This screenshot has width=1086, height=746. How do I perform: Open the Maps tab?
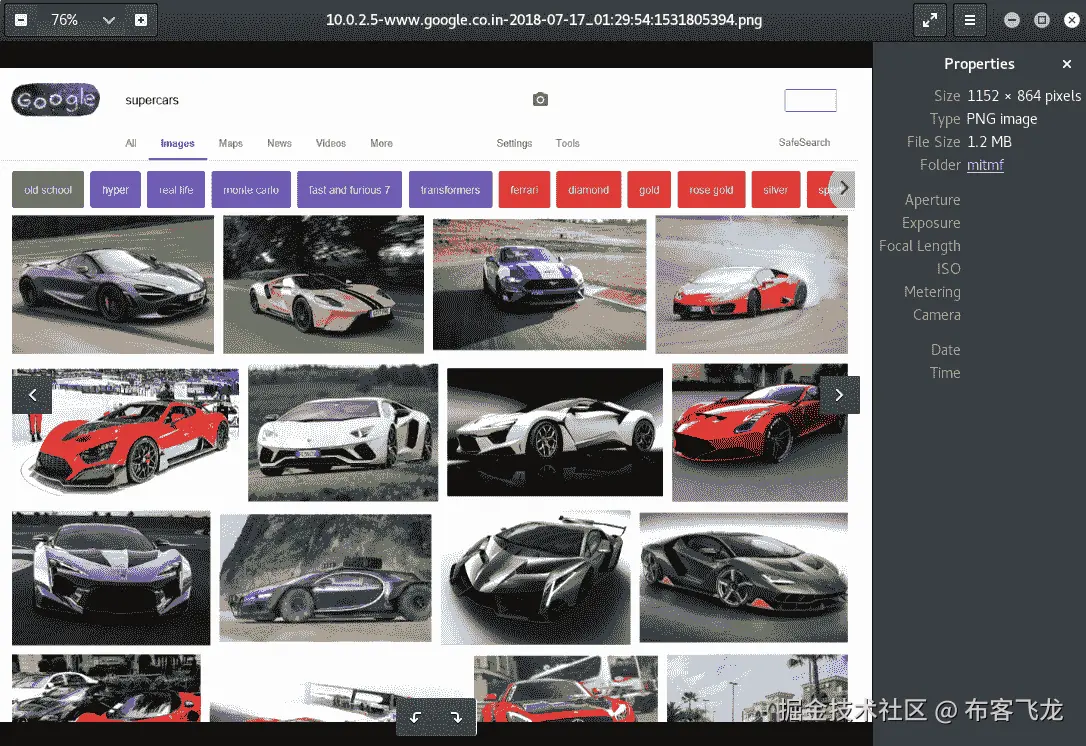pos(231,143)
